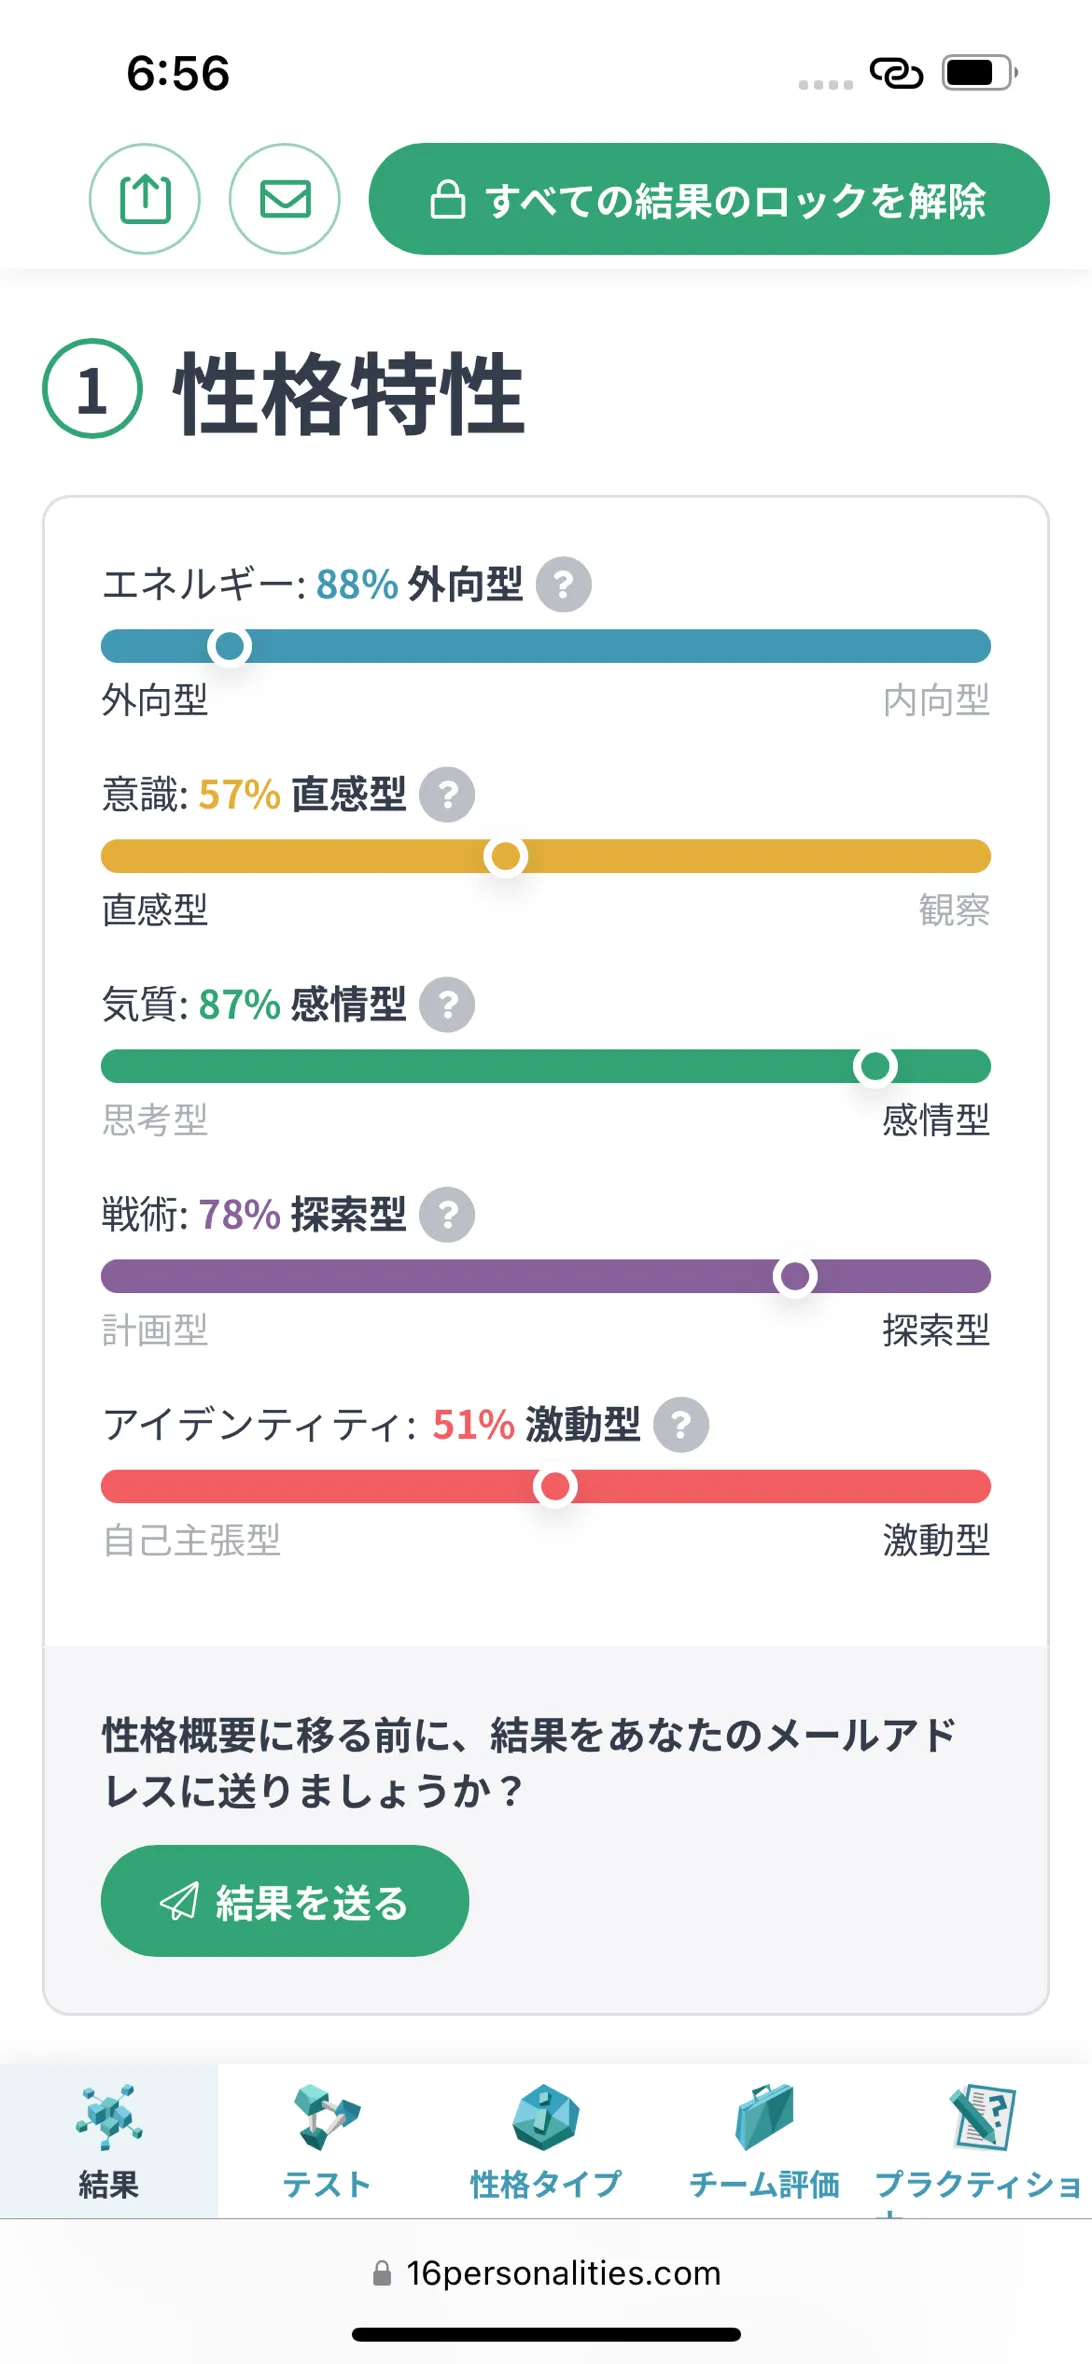Open help for アイデンティティ trait
1092x2364 pixels.
coord(681,1425)
